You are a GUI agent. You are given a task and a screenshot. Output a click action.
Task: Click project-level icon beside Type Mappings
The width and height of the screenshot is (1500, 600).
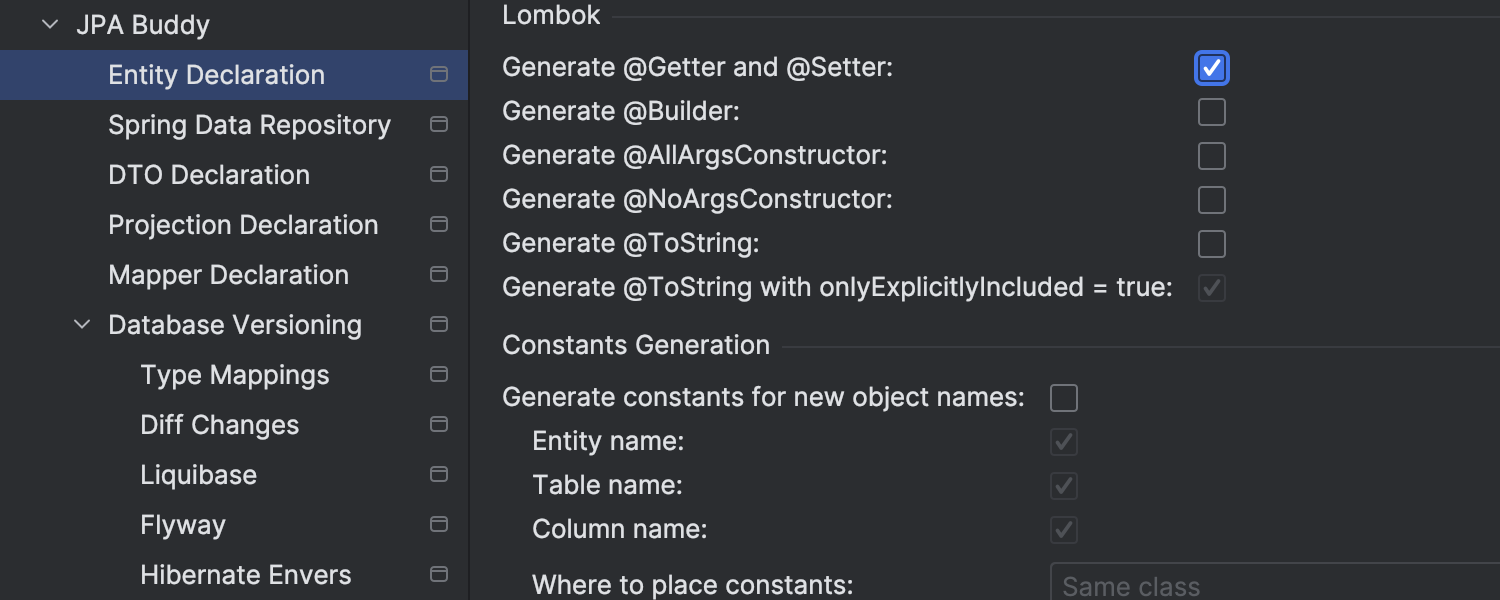point(438,374)
